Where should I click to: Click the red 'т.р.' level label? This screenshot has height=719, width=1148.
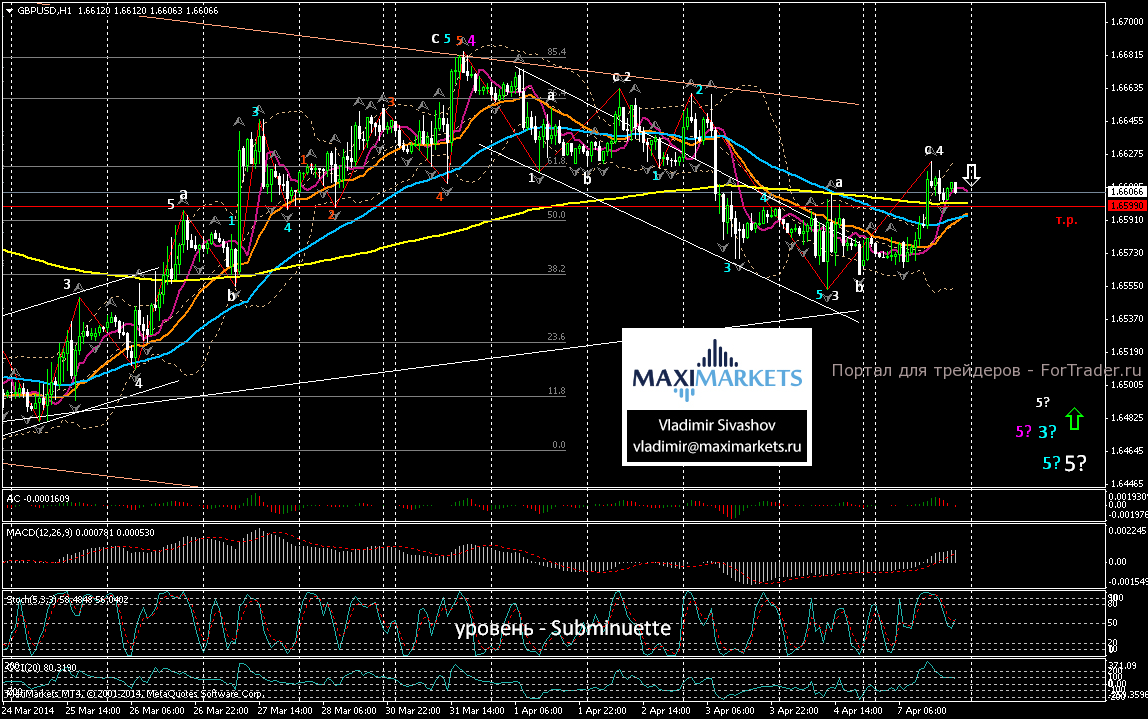pyautogui.click(x=1065, y=220)
